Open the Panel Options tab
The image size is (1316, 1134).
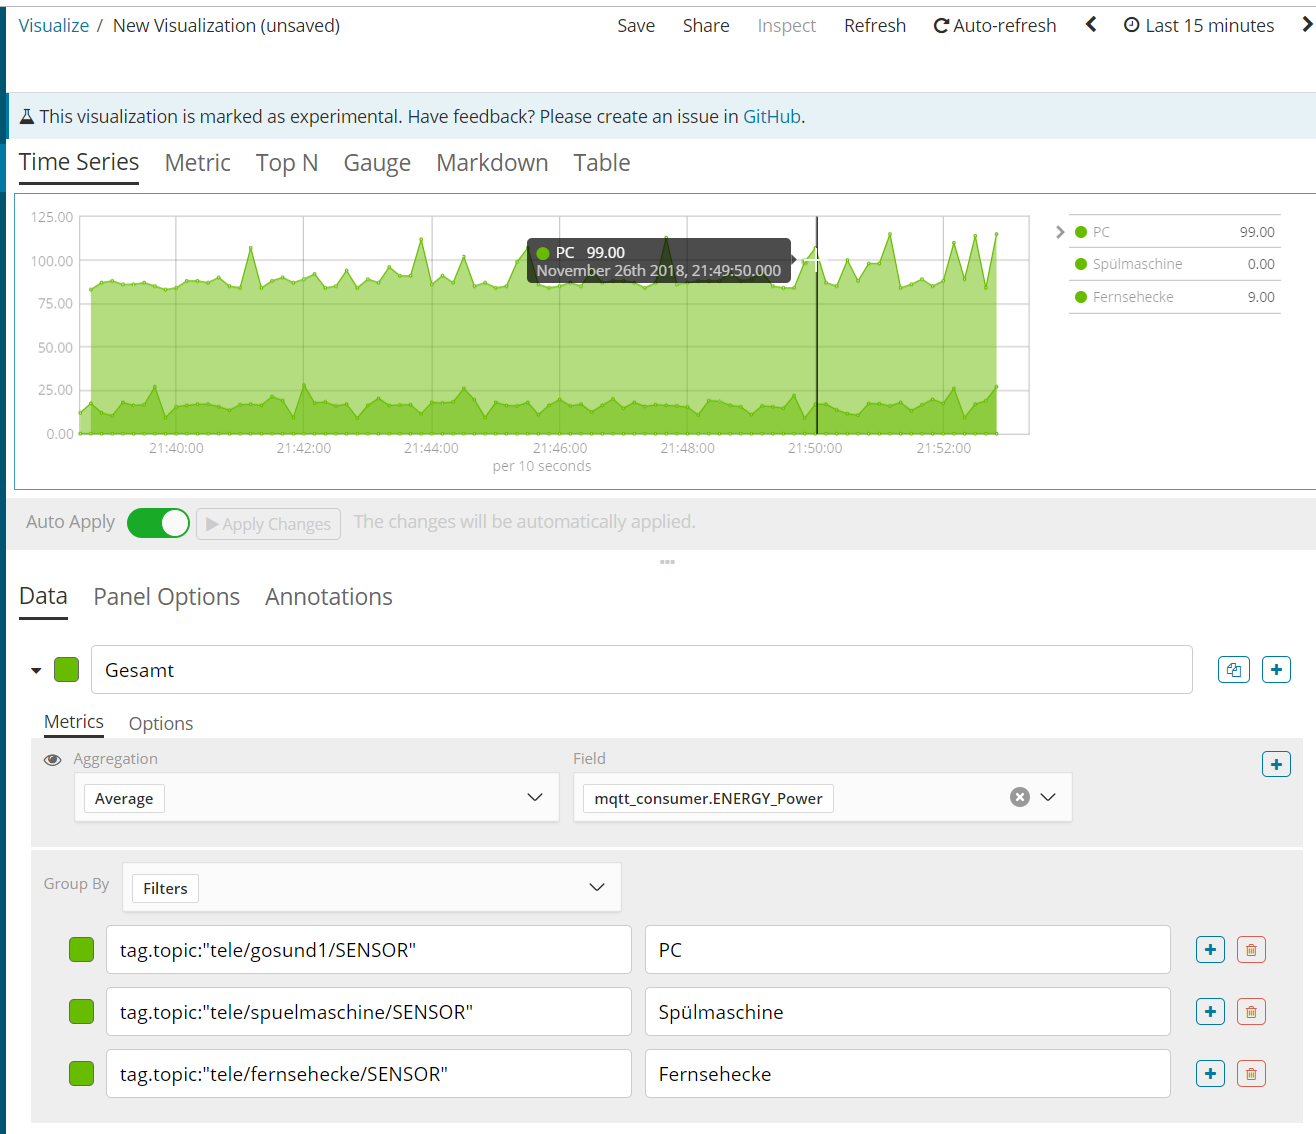pyautogui.click(x=167, y=597)
